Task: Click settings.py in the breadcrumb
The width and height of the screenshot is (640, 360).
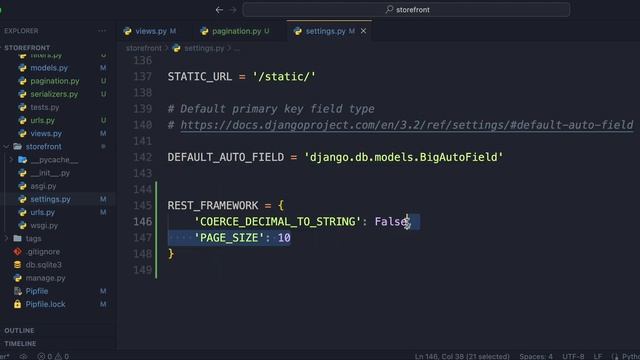Action: (x=204, y=48)
